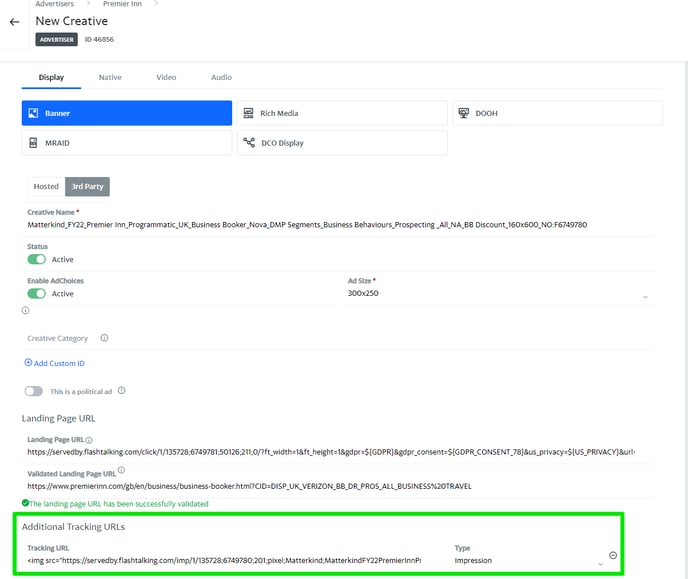
Task: Select the Hosted option
Action: click(x=46, y=186)
